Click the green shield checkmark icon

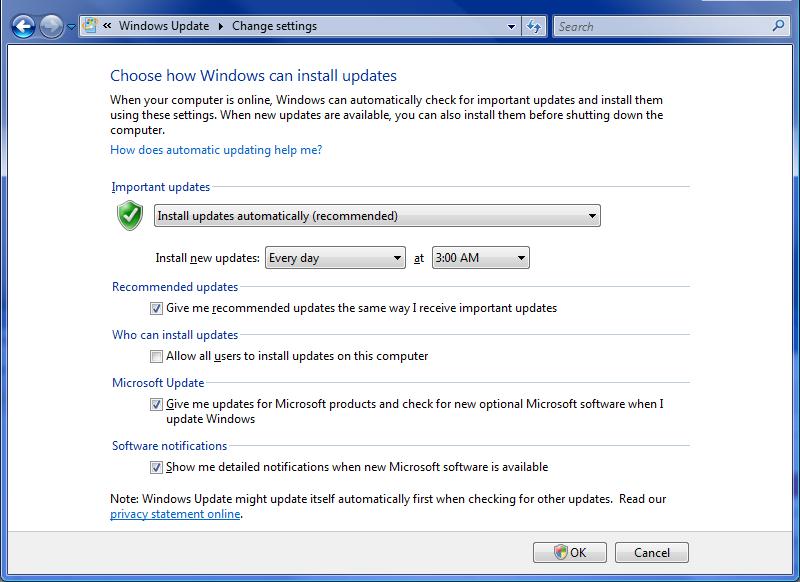pyautogui.click(x=130, y=215)
